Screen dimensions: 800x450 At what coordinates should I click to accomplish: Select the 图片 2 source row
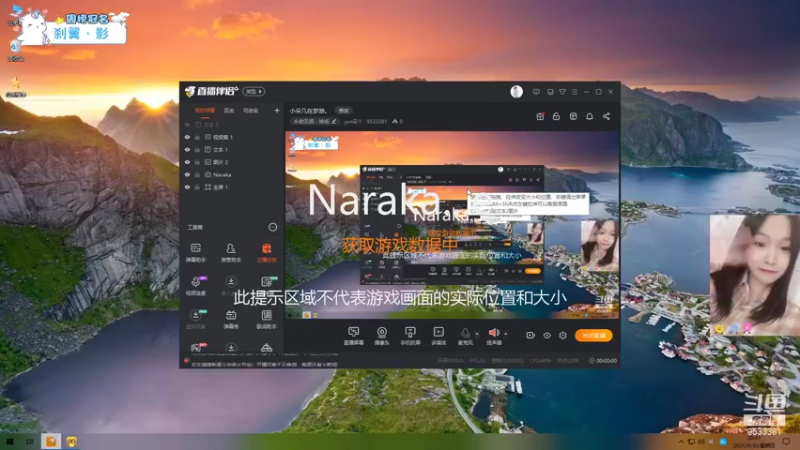click(232, 162)
